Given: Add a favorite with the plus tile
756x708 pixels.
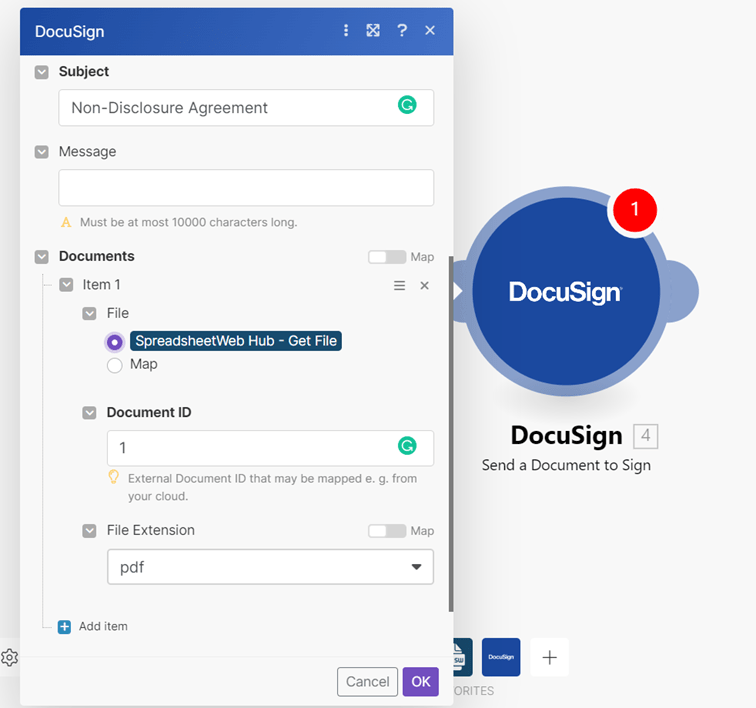Looking at the screenshot, I should pyautogui.click(x=550, y=657).
